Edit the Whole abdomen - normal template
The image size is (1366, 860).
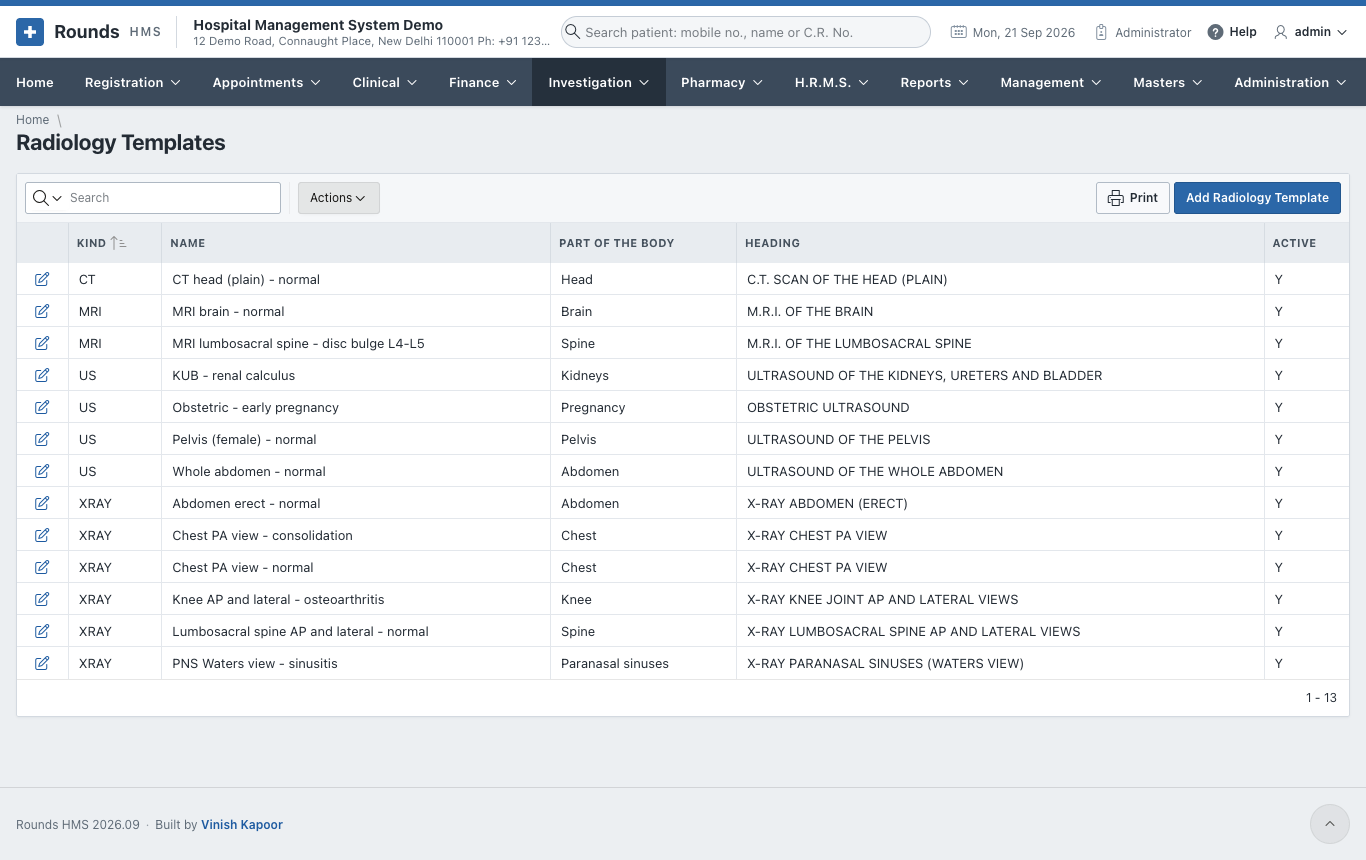42,471
